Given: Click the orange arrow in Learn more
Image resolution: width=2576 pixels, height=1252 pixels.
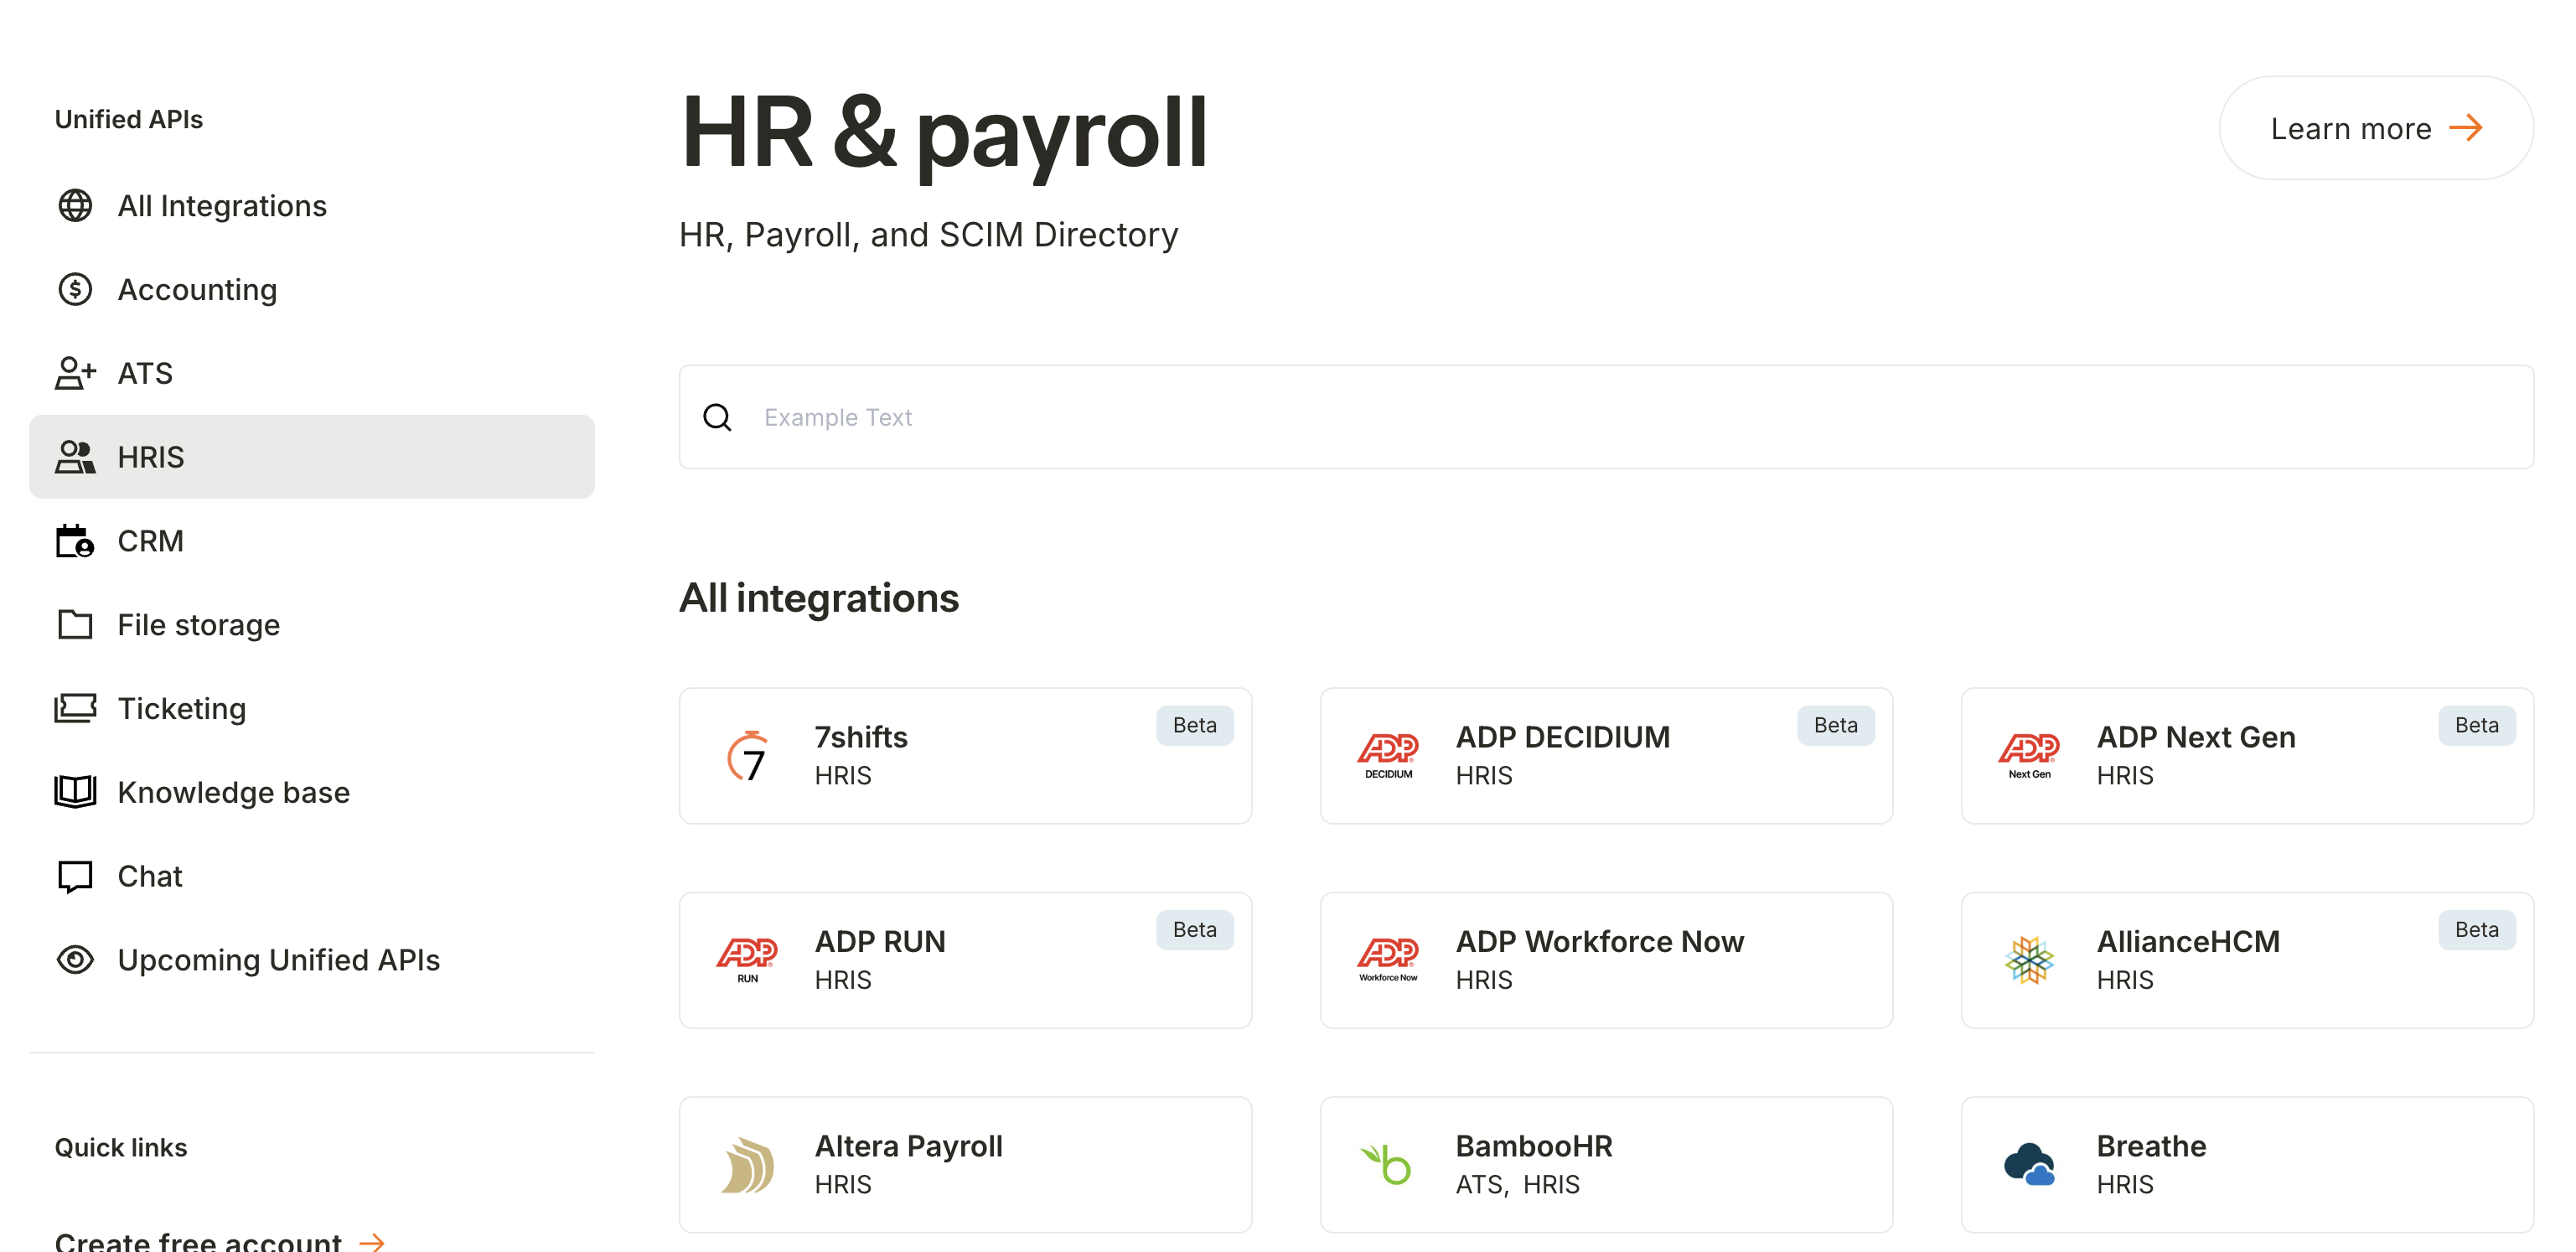Looking at the screenshot, I should click(2466, 128).
